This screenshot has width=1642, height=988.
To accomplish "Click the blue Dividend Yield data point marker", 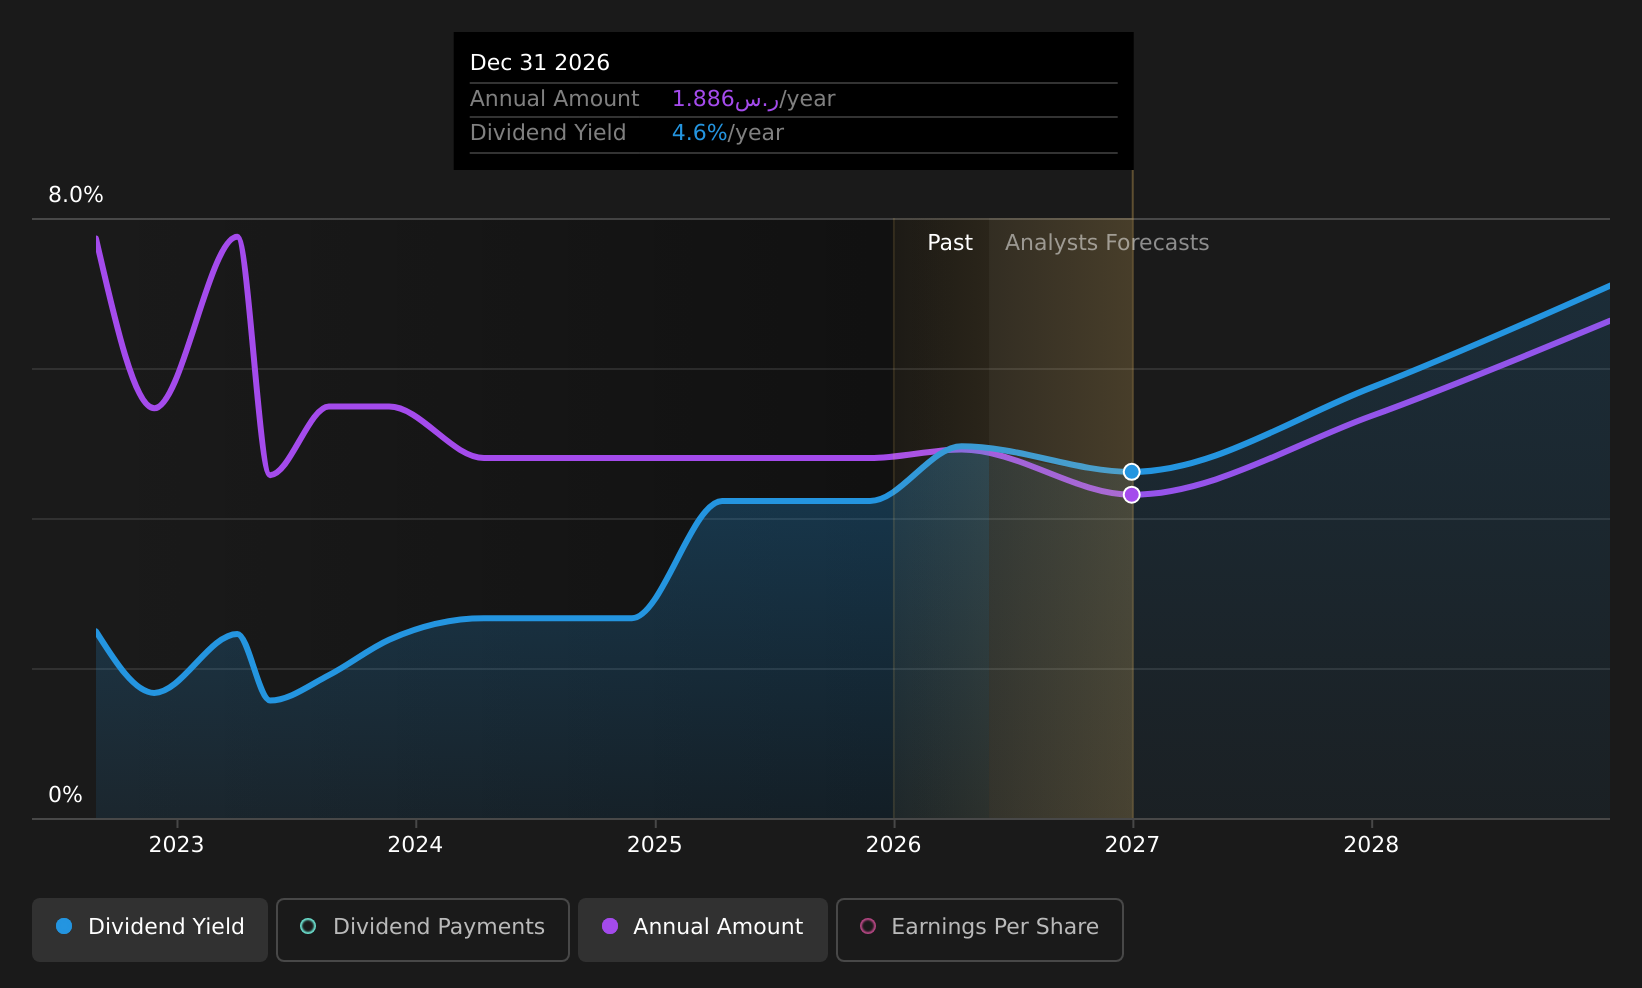I will (1131, 472).
